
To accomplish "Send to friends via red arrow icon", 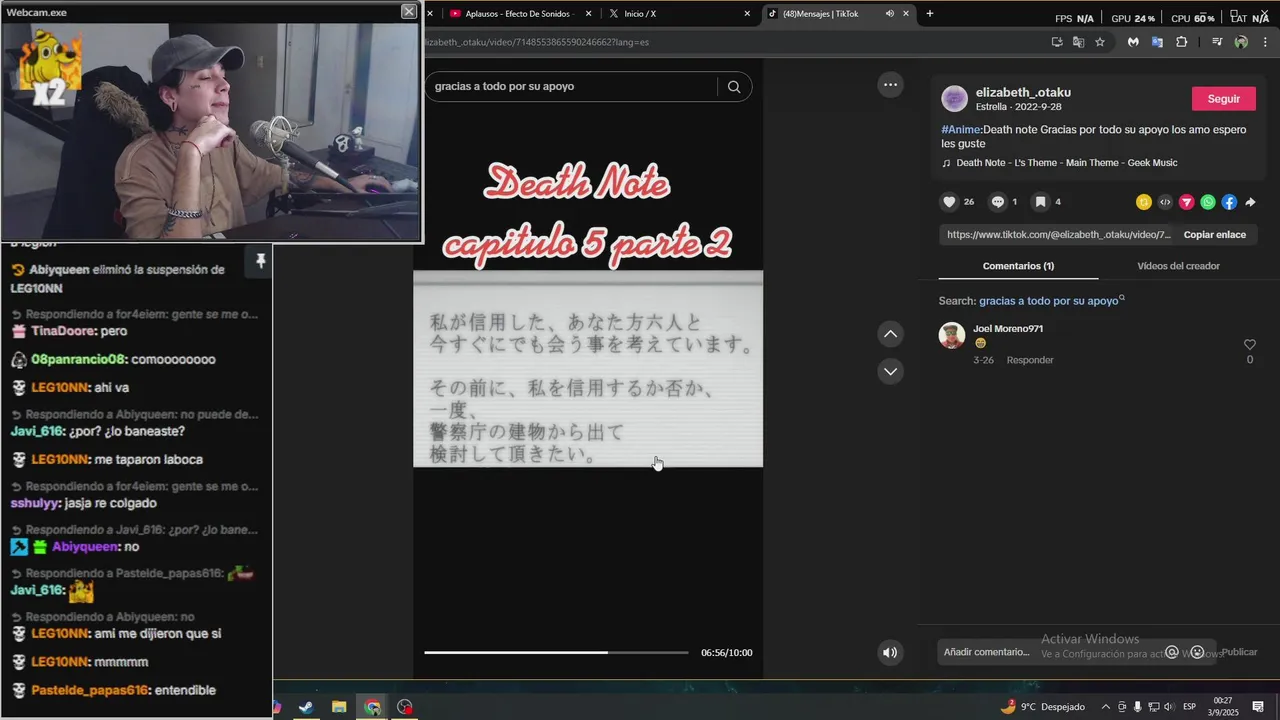I will (1186, 202).
